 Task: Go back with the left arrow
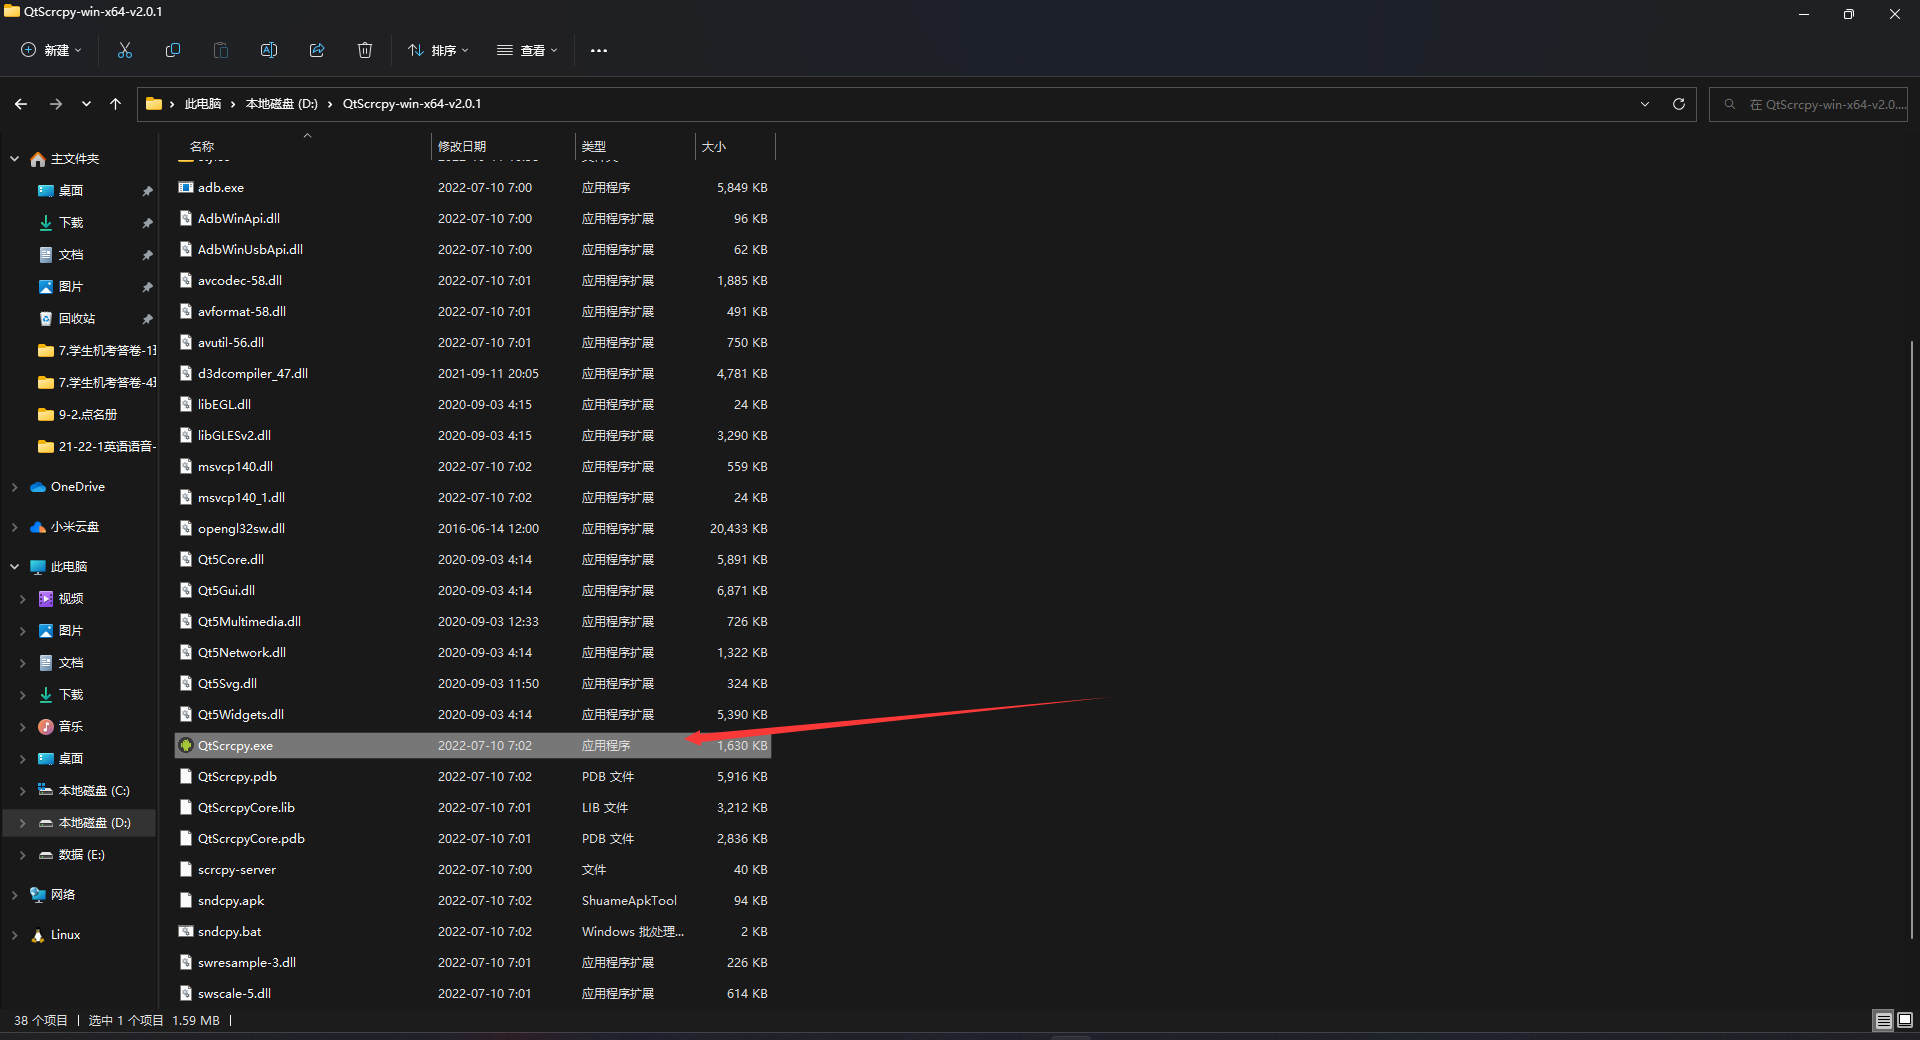[x=21, y=104]
